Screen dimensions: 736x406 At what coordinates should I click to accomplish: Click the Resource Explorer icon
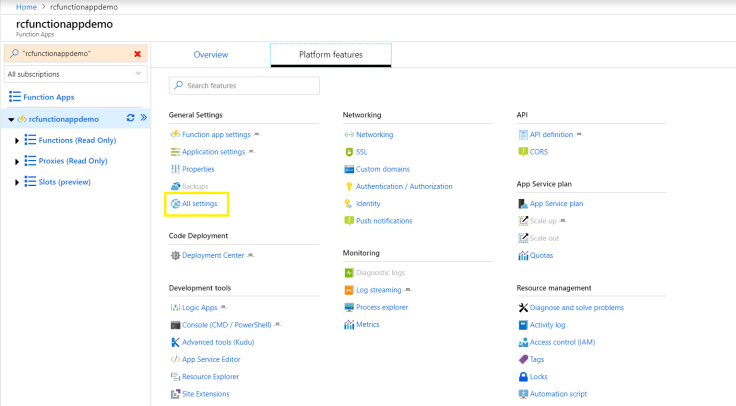click(x=175, y=376)
